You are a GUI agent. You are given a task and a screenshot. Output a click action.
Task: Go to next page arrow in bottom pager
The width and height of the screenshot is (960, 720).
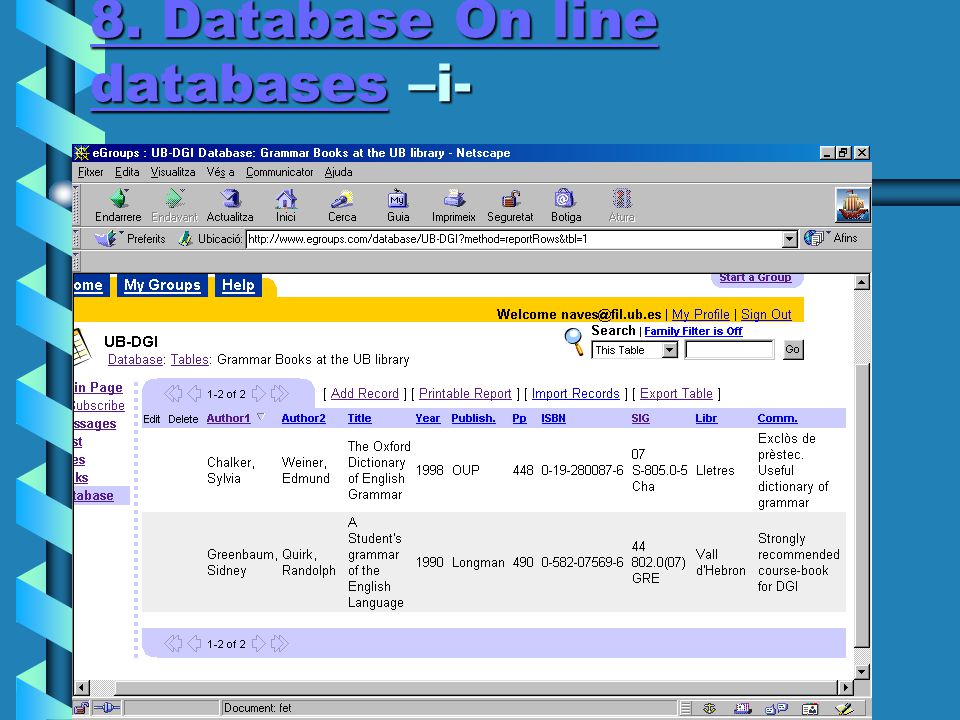click(258, 643)
